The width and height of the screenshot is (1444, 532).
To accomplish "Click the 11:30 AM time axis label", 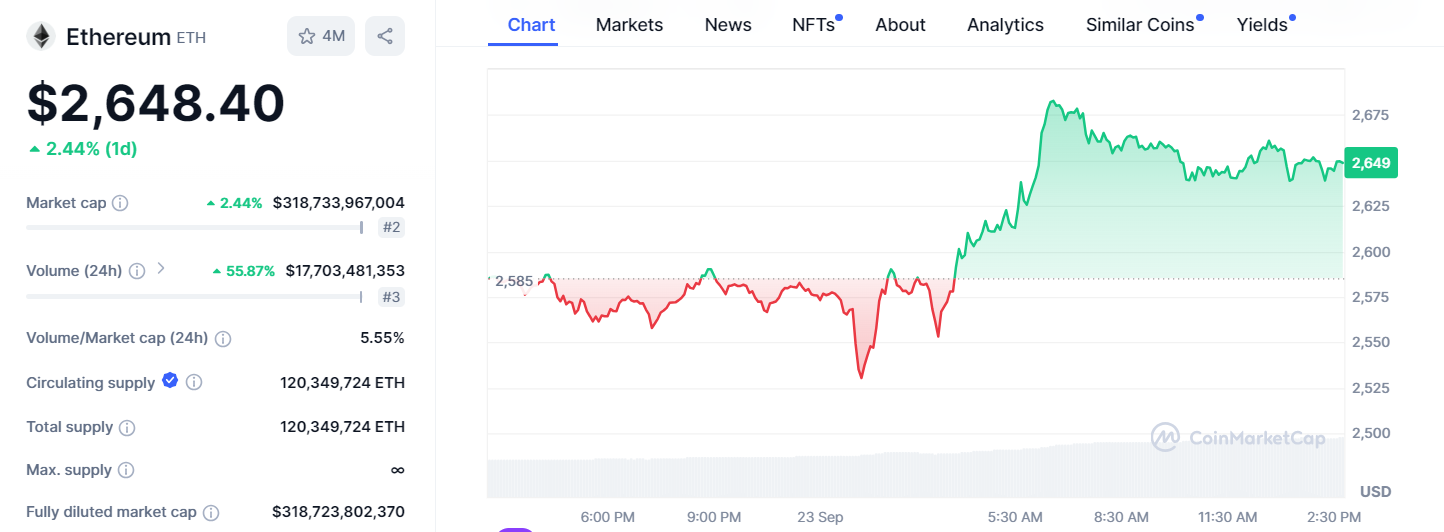I will [1226, 517].
